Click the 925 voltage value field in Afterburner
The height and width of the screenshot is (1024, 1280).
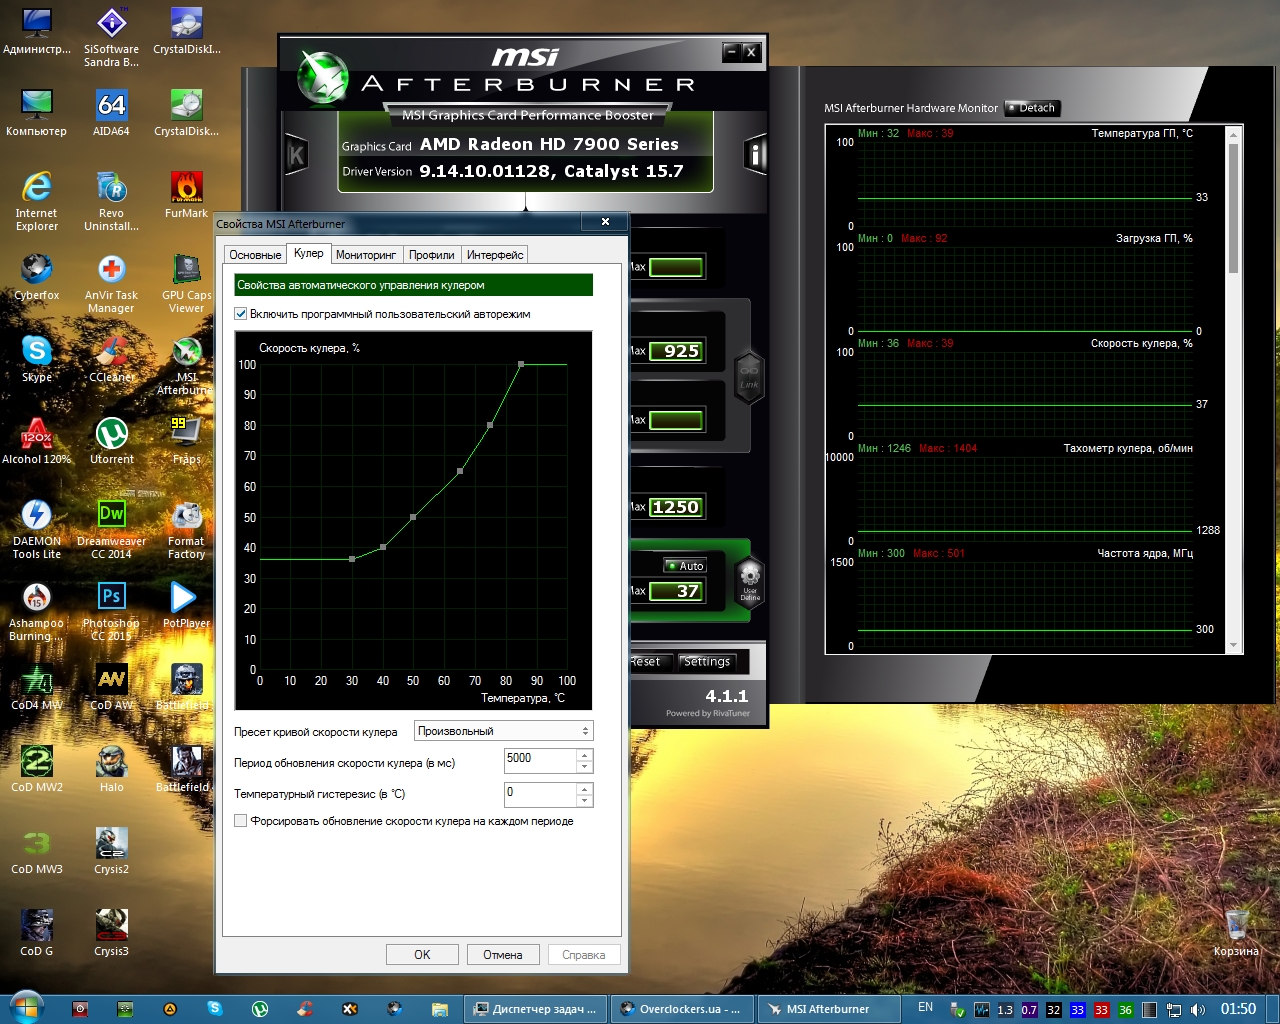[677, 351]
